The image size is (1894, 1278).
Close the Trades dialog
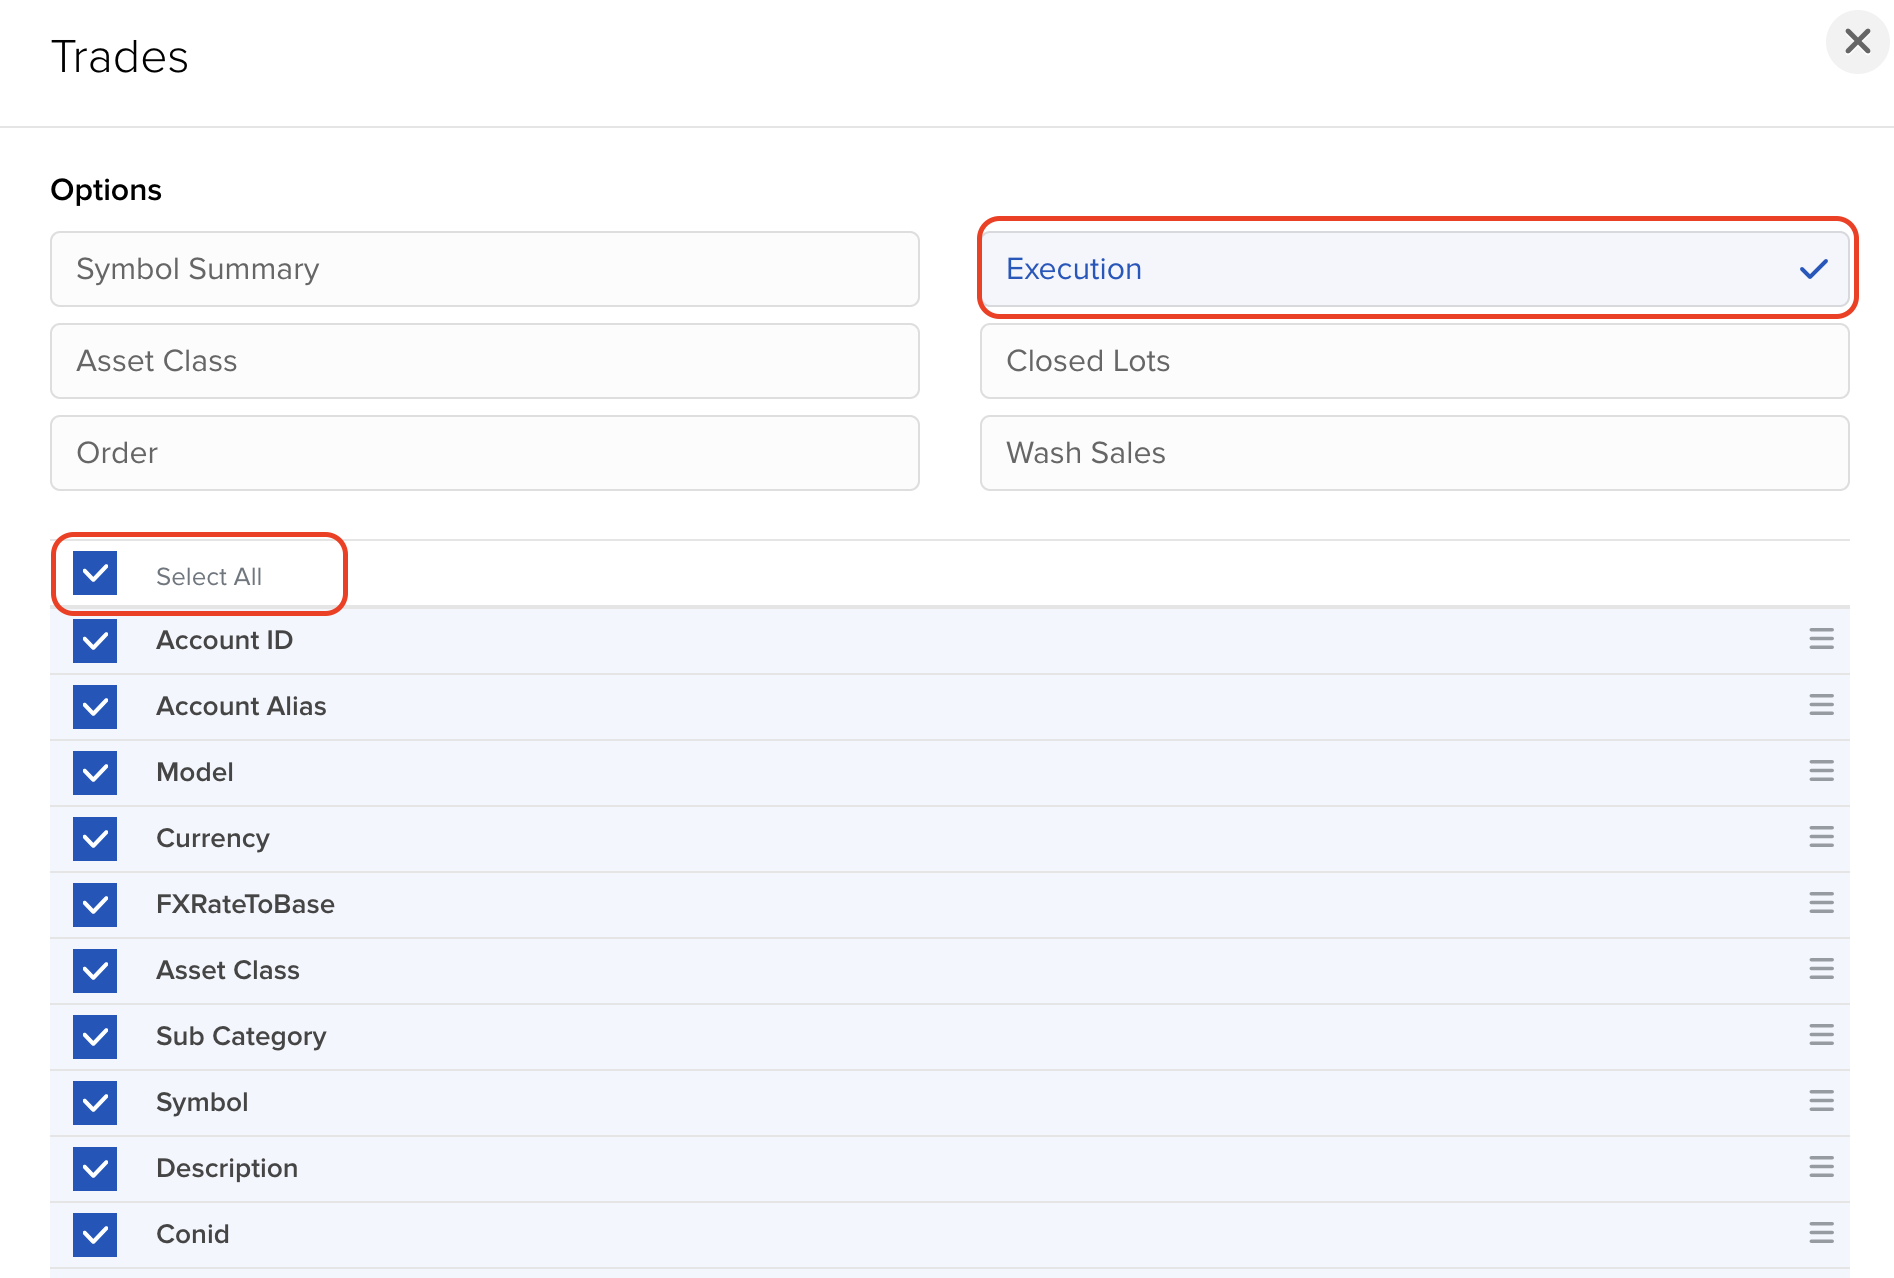pos(1857,41)
